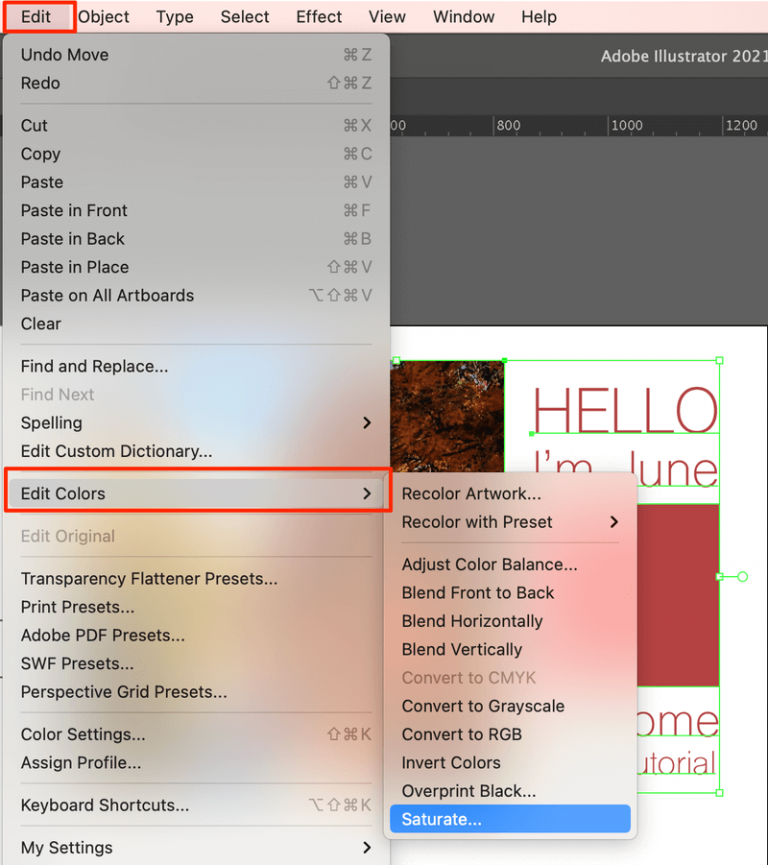Viewport: 768px width, 865px height.
Task: Click the bottom-right selection bounding handle
Action: pyautogui.click(x=719, y=793)
